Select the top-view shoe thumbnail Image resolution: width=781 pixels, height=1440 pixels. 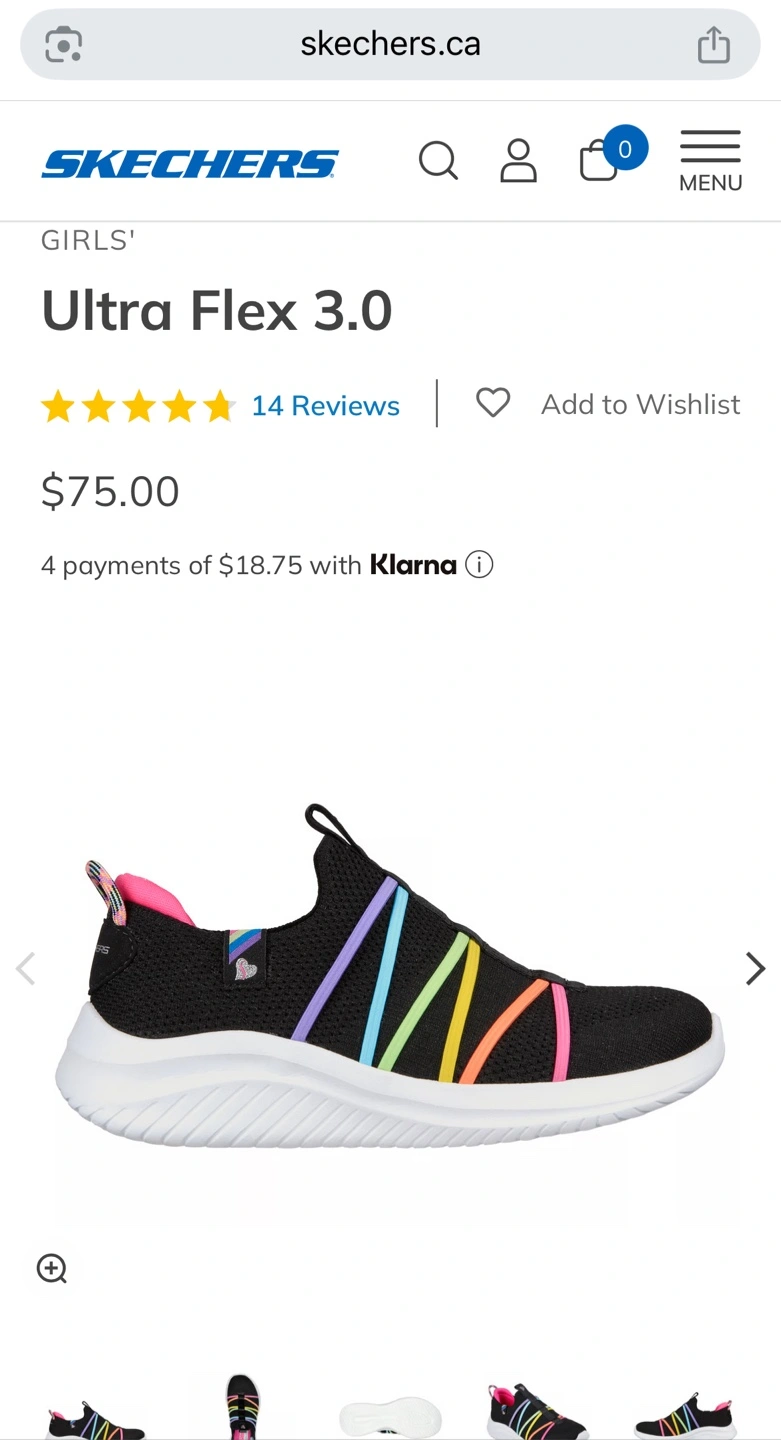tap(243, 1406)
